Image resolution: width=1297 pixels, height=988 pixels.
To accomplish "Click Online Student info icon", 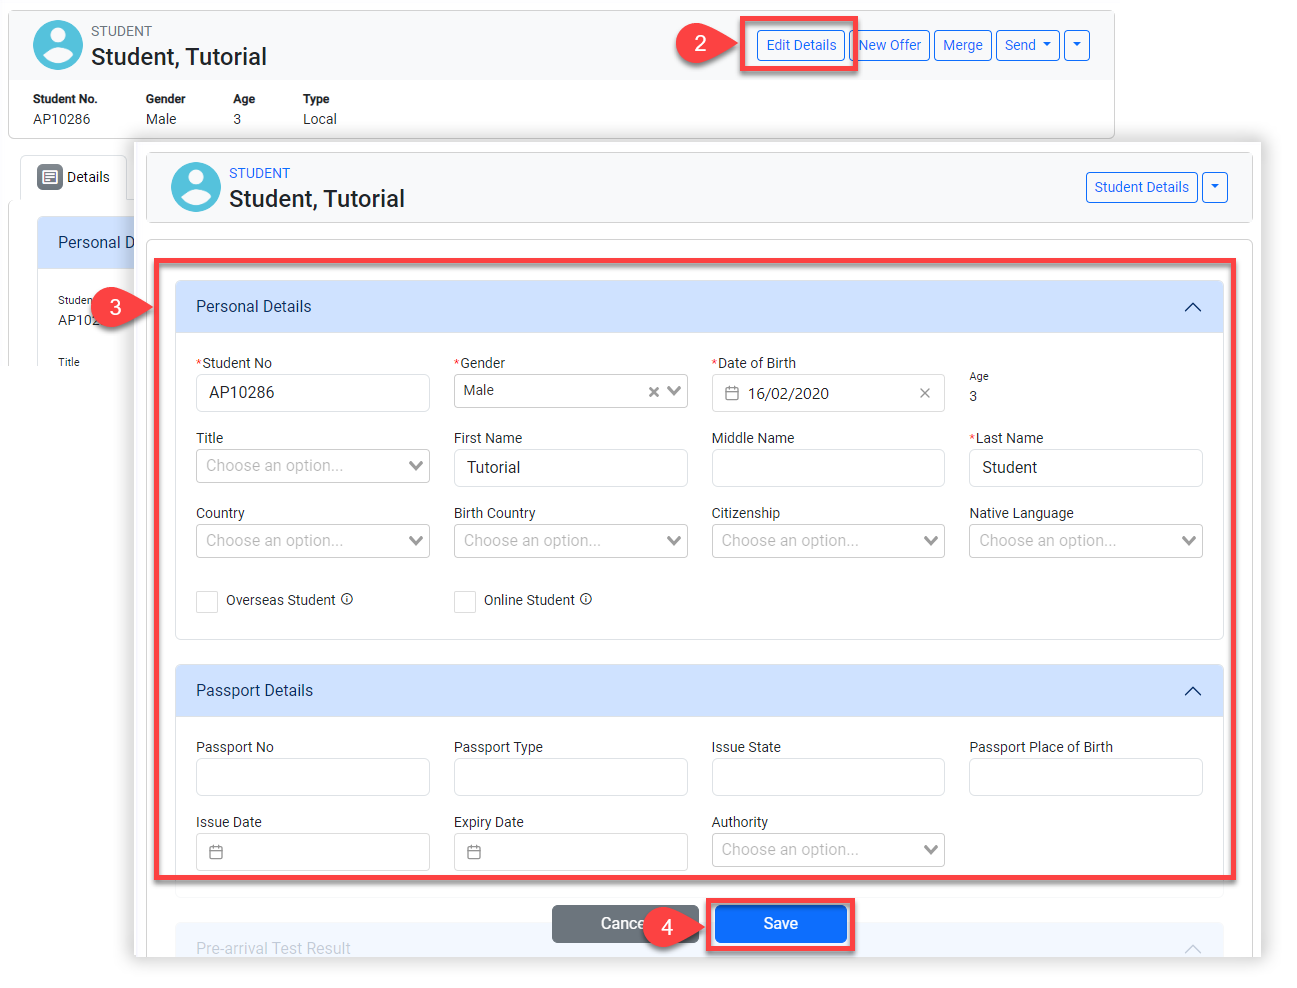I will click(x=586, y=599).
